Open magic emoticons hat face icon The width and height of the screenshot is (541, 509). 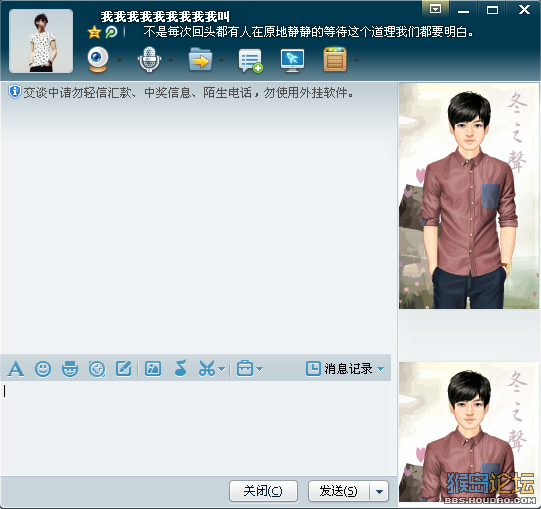70,369
